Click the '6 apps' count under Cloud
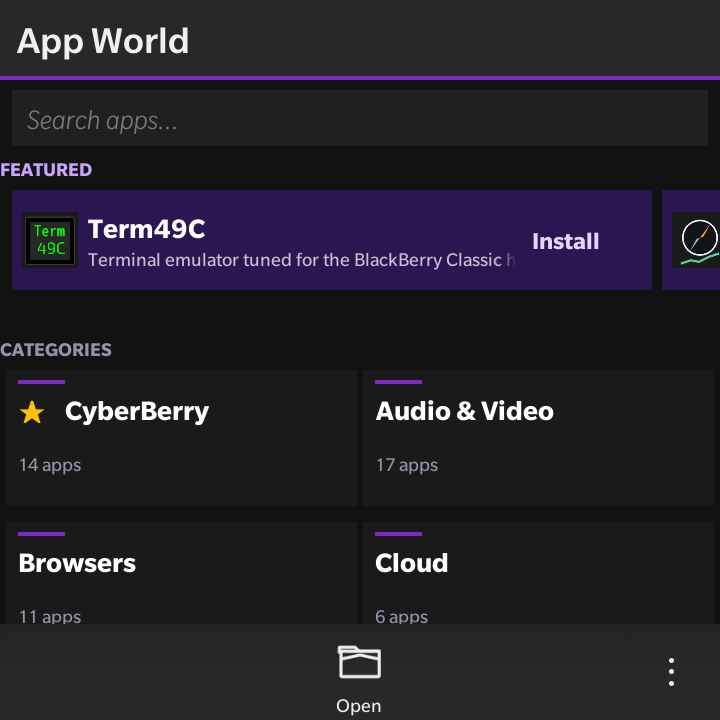 [401, 616]
